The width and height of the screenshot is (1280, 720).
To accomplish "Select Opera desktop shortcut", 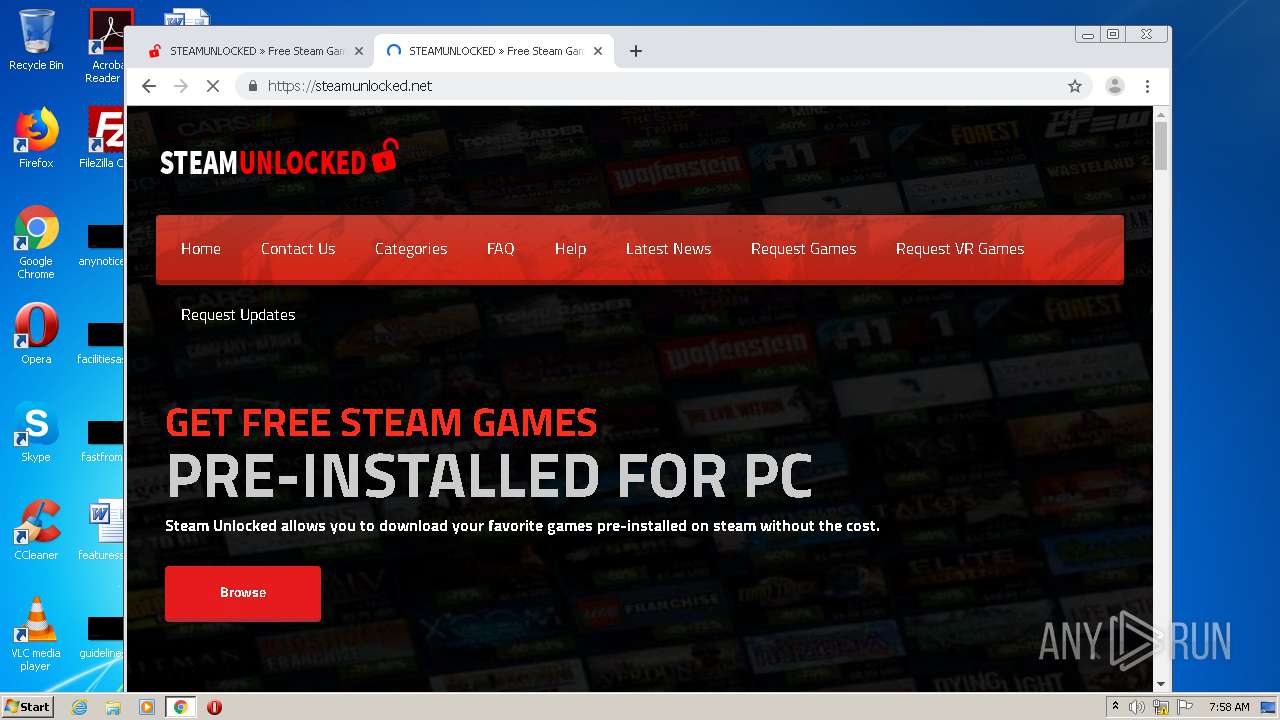I will [36, 333].
